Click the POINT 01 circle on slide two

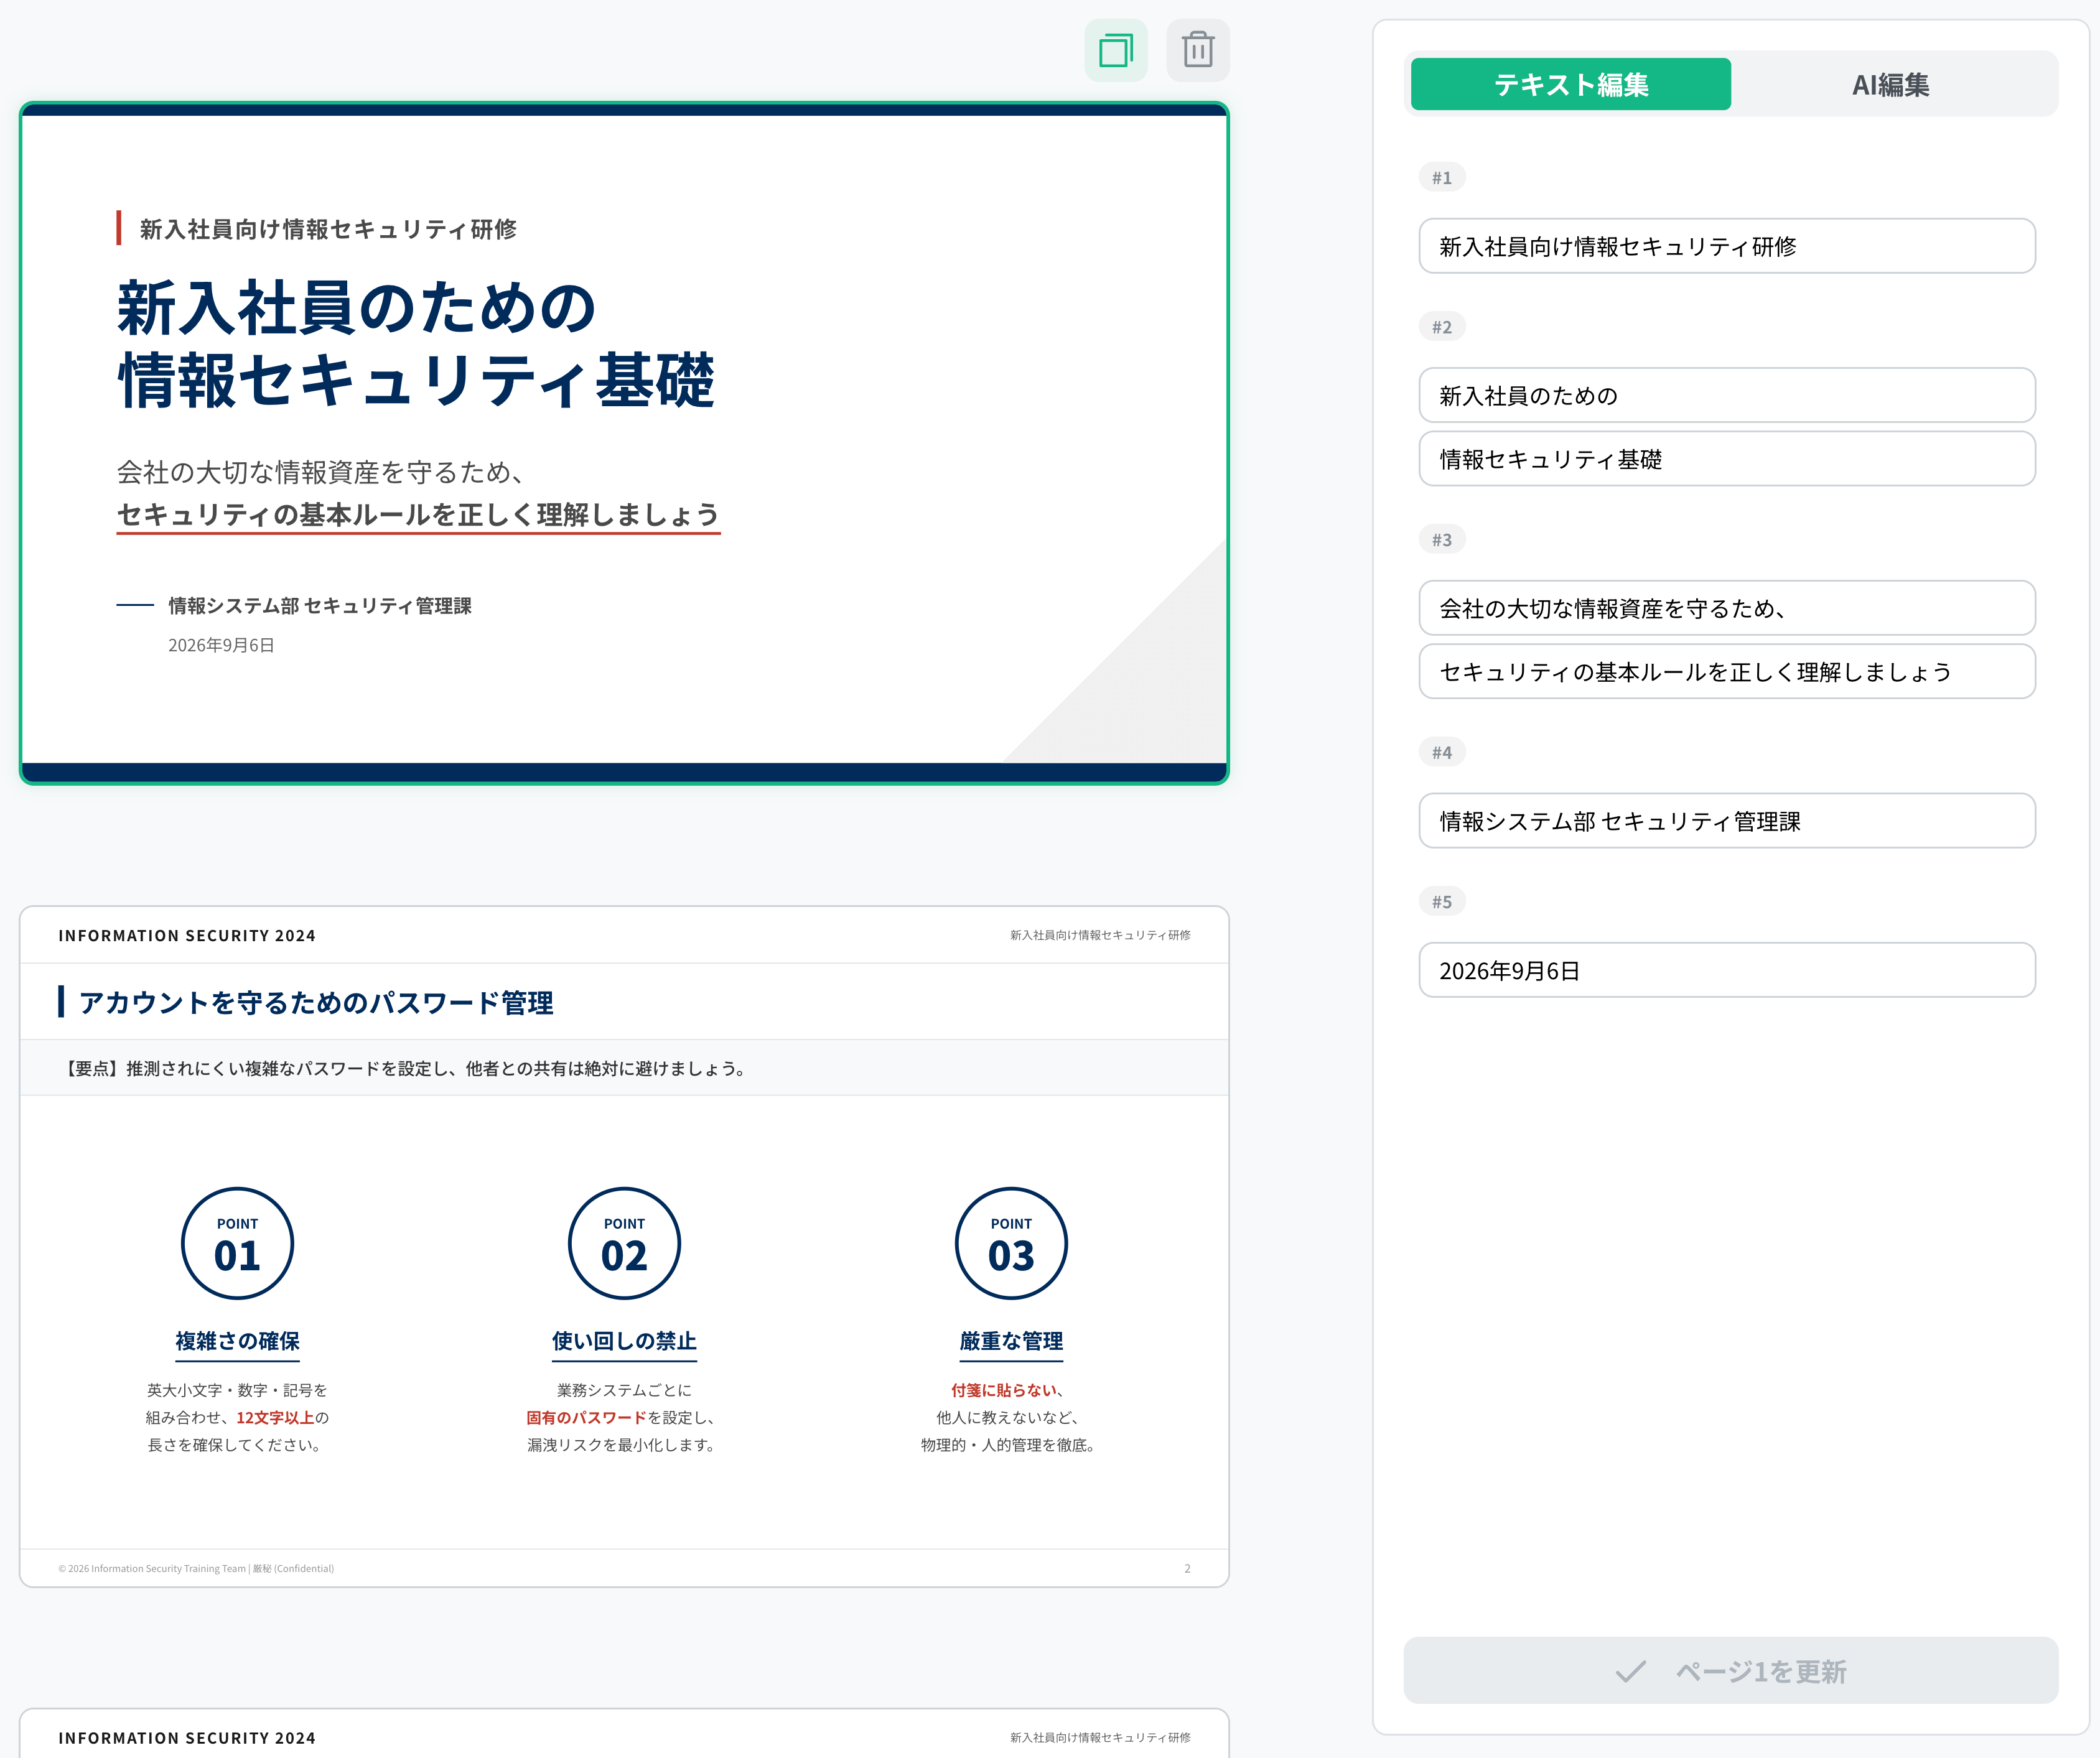click(x=237, y=1243)
